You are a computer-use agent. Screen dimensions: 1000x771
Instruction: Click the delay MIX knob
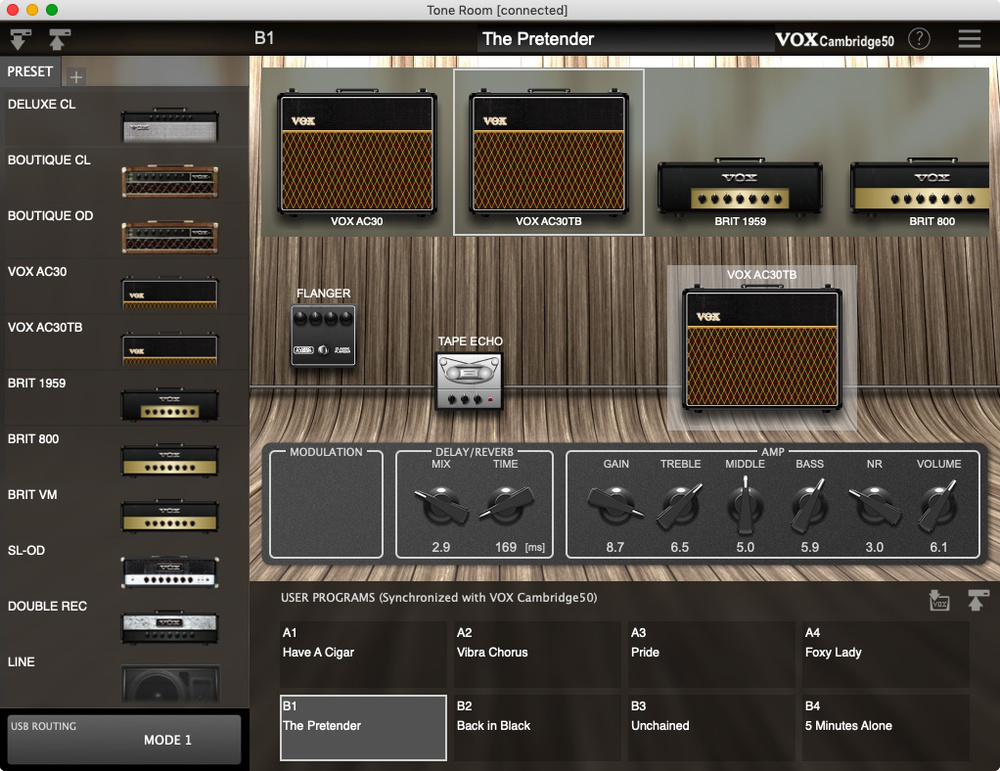(x=441, y=504)
